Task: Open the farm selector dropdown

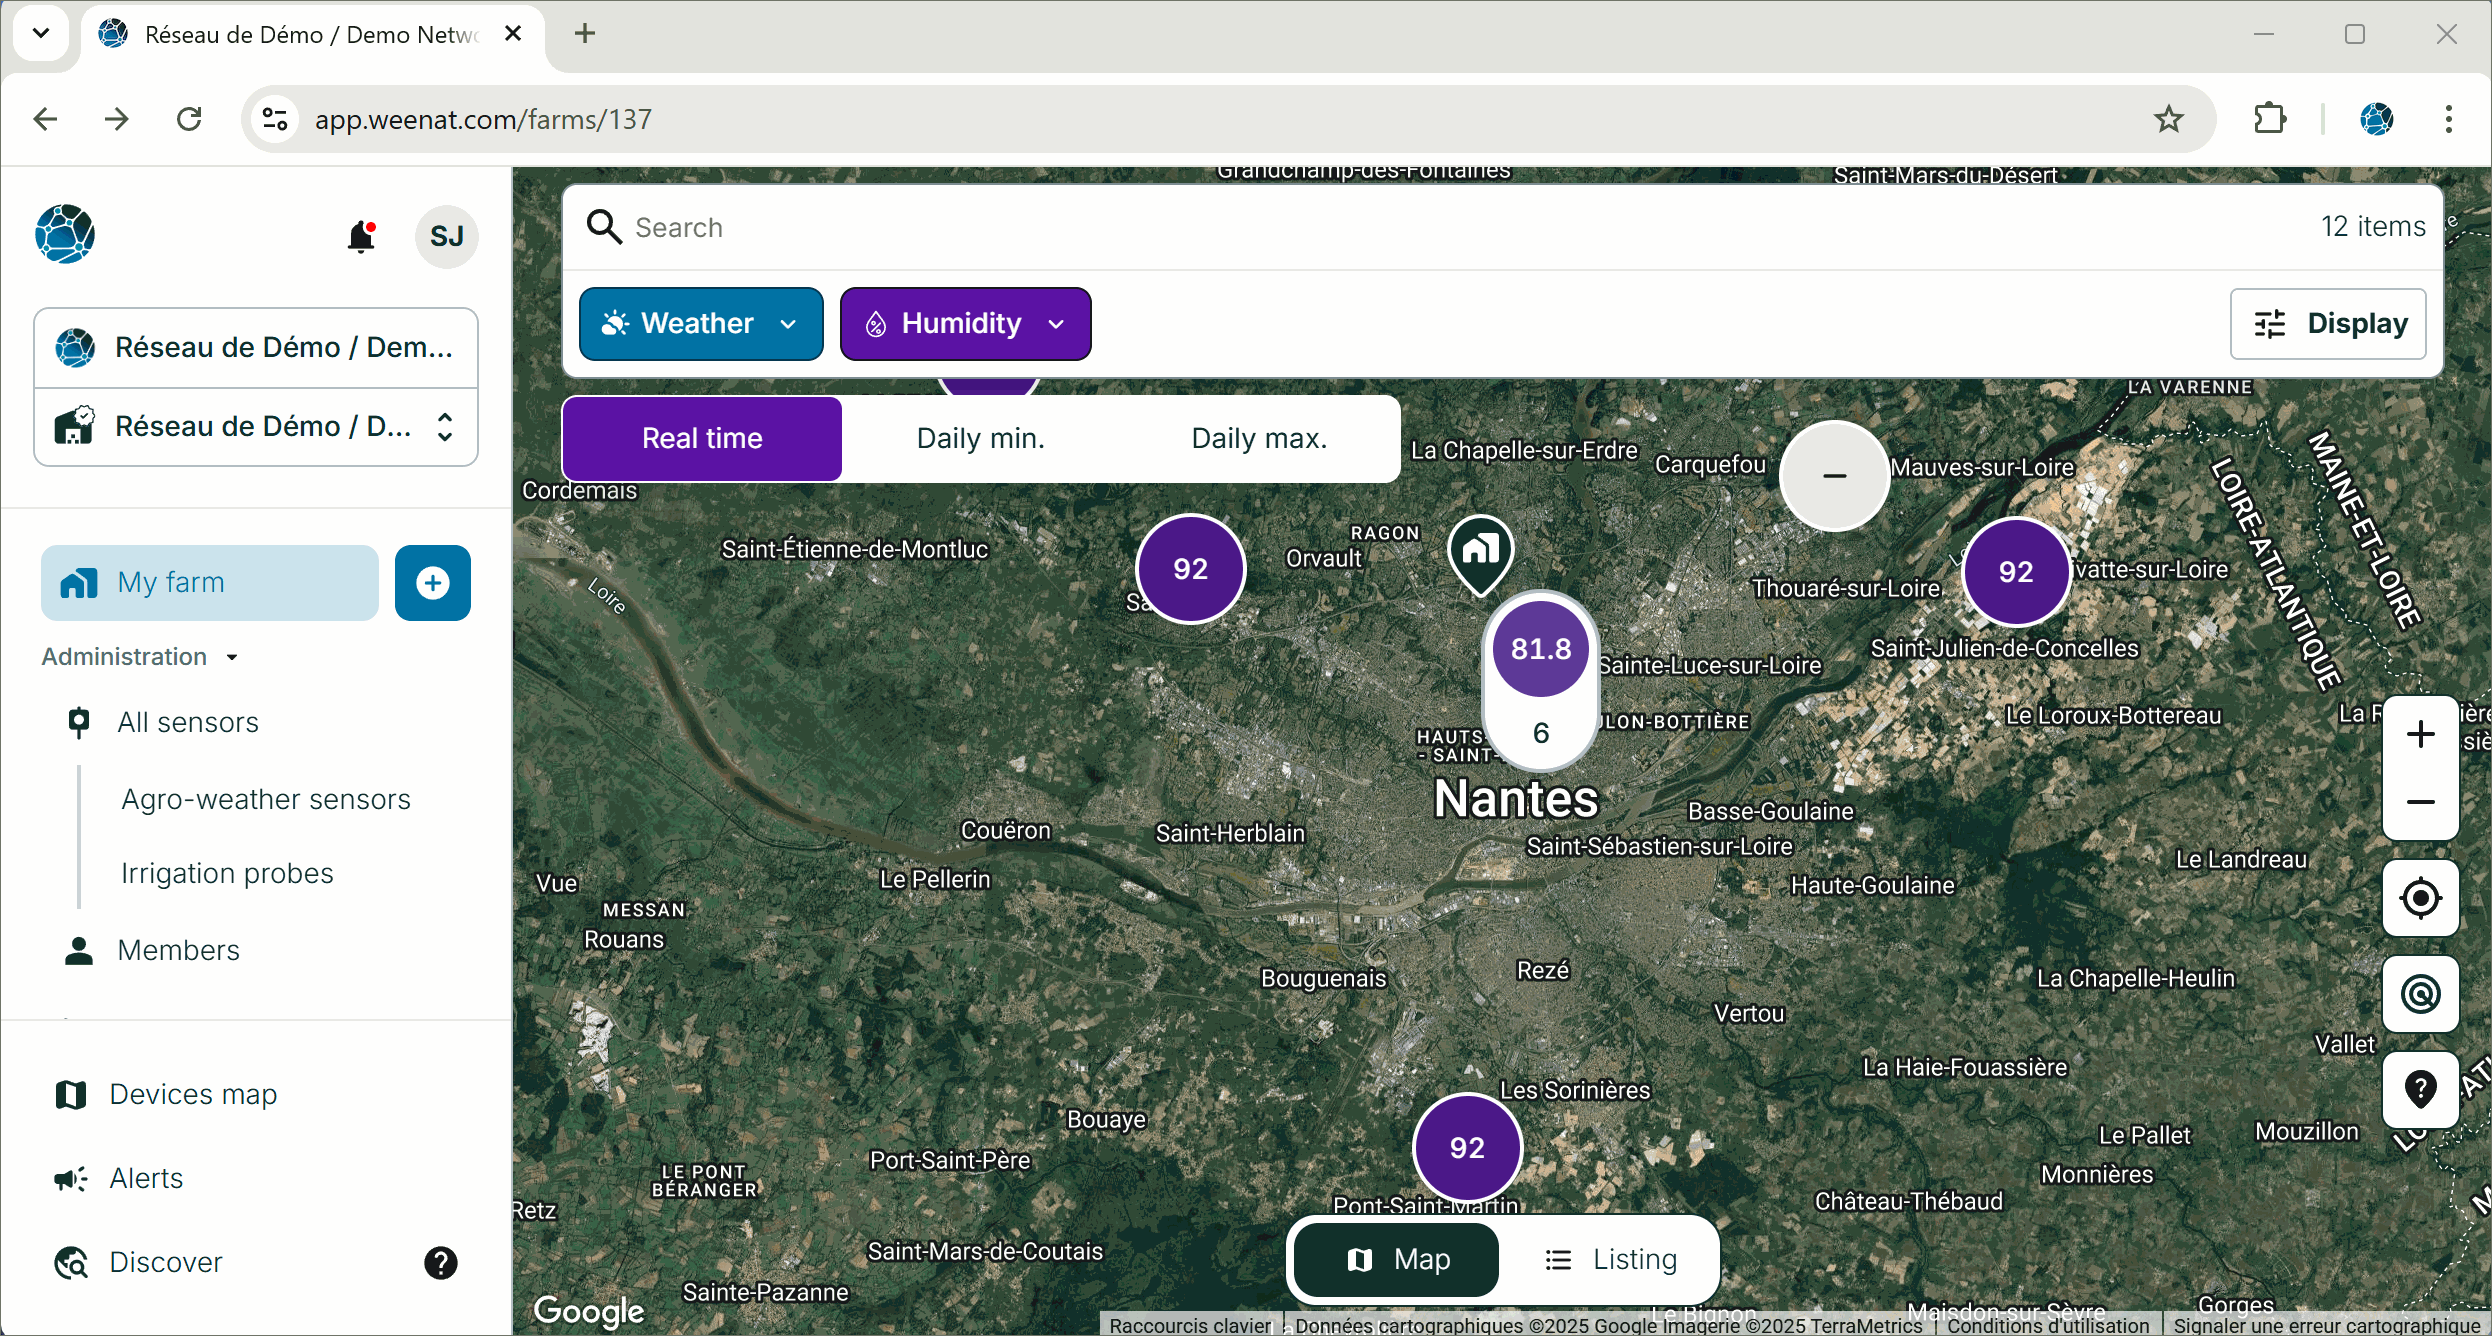Action: 256,427
